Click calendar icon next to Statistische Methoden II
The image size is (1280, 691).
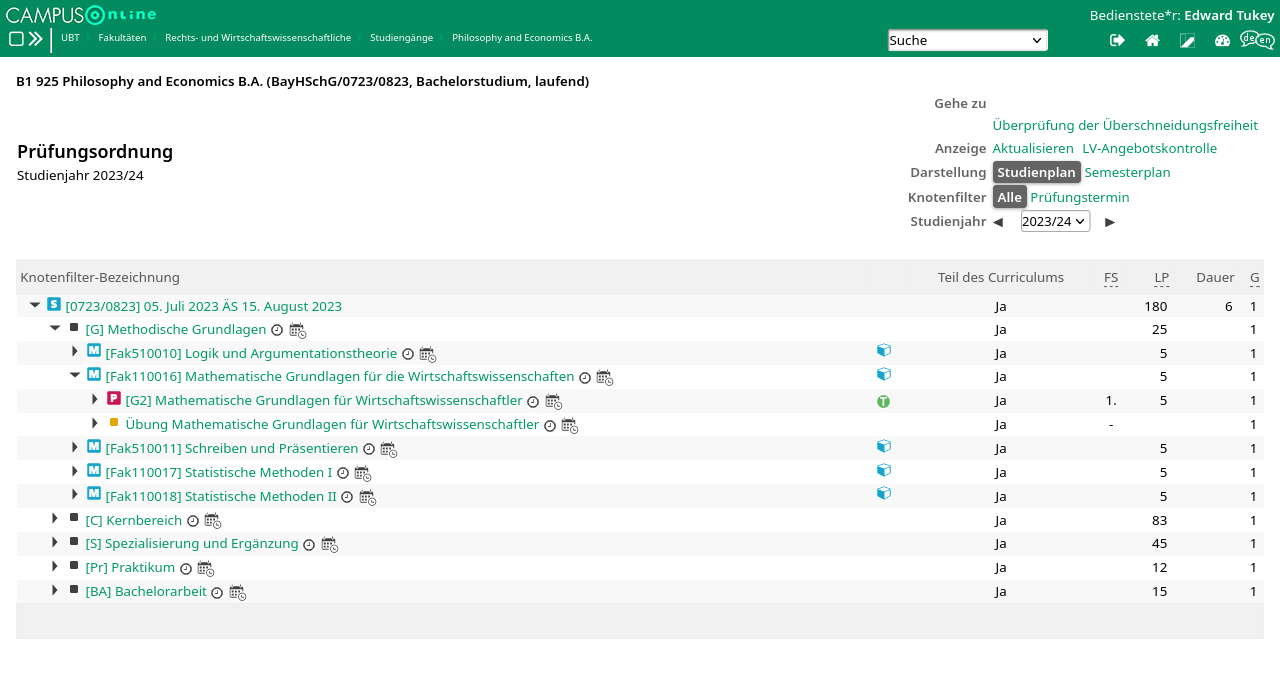[x=367, y=497]
